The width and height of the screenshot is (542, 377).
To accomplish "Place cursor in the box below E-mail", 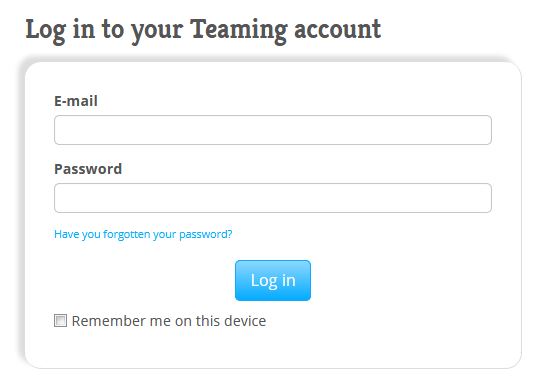I will tap(273, 130).
